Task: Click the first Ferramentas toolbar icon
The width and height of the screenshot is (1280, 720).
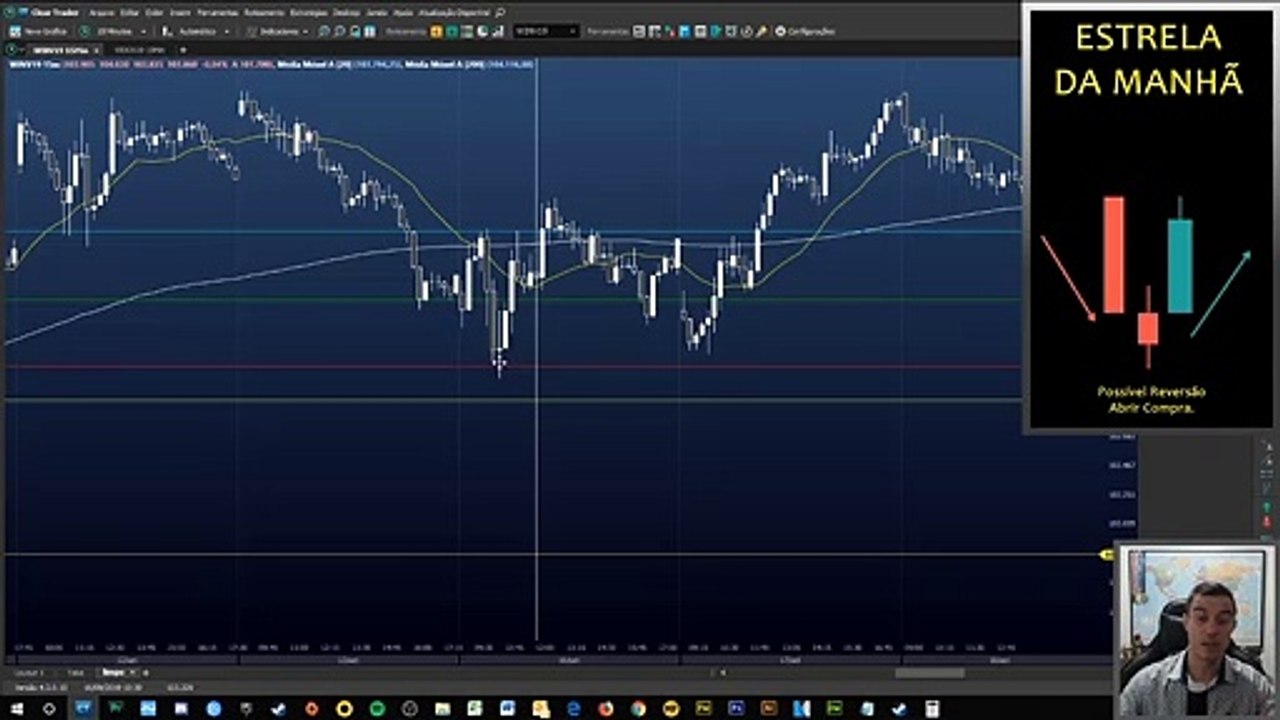Action: pyautogui.click(x=638, y=31)
